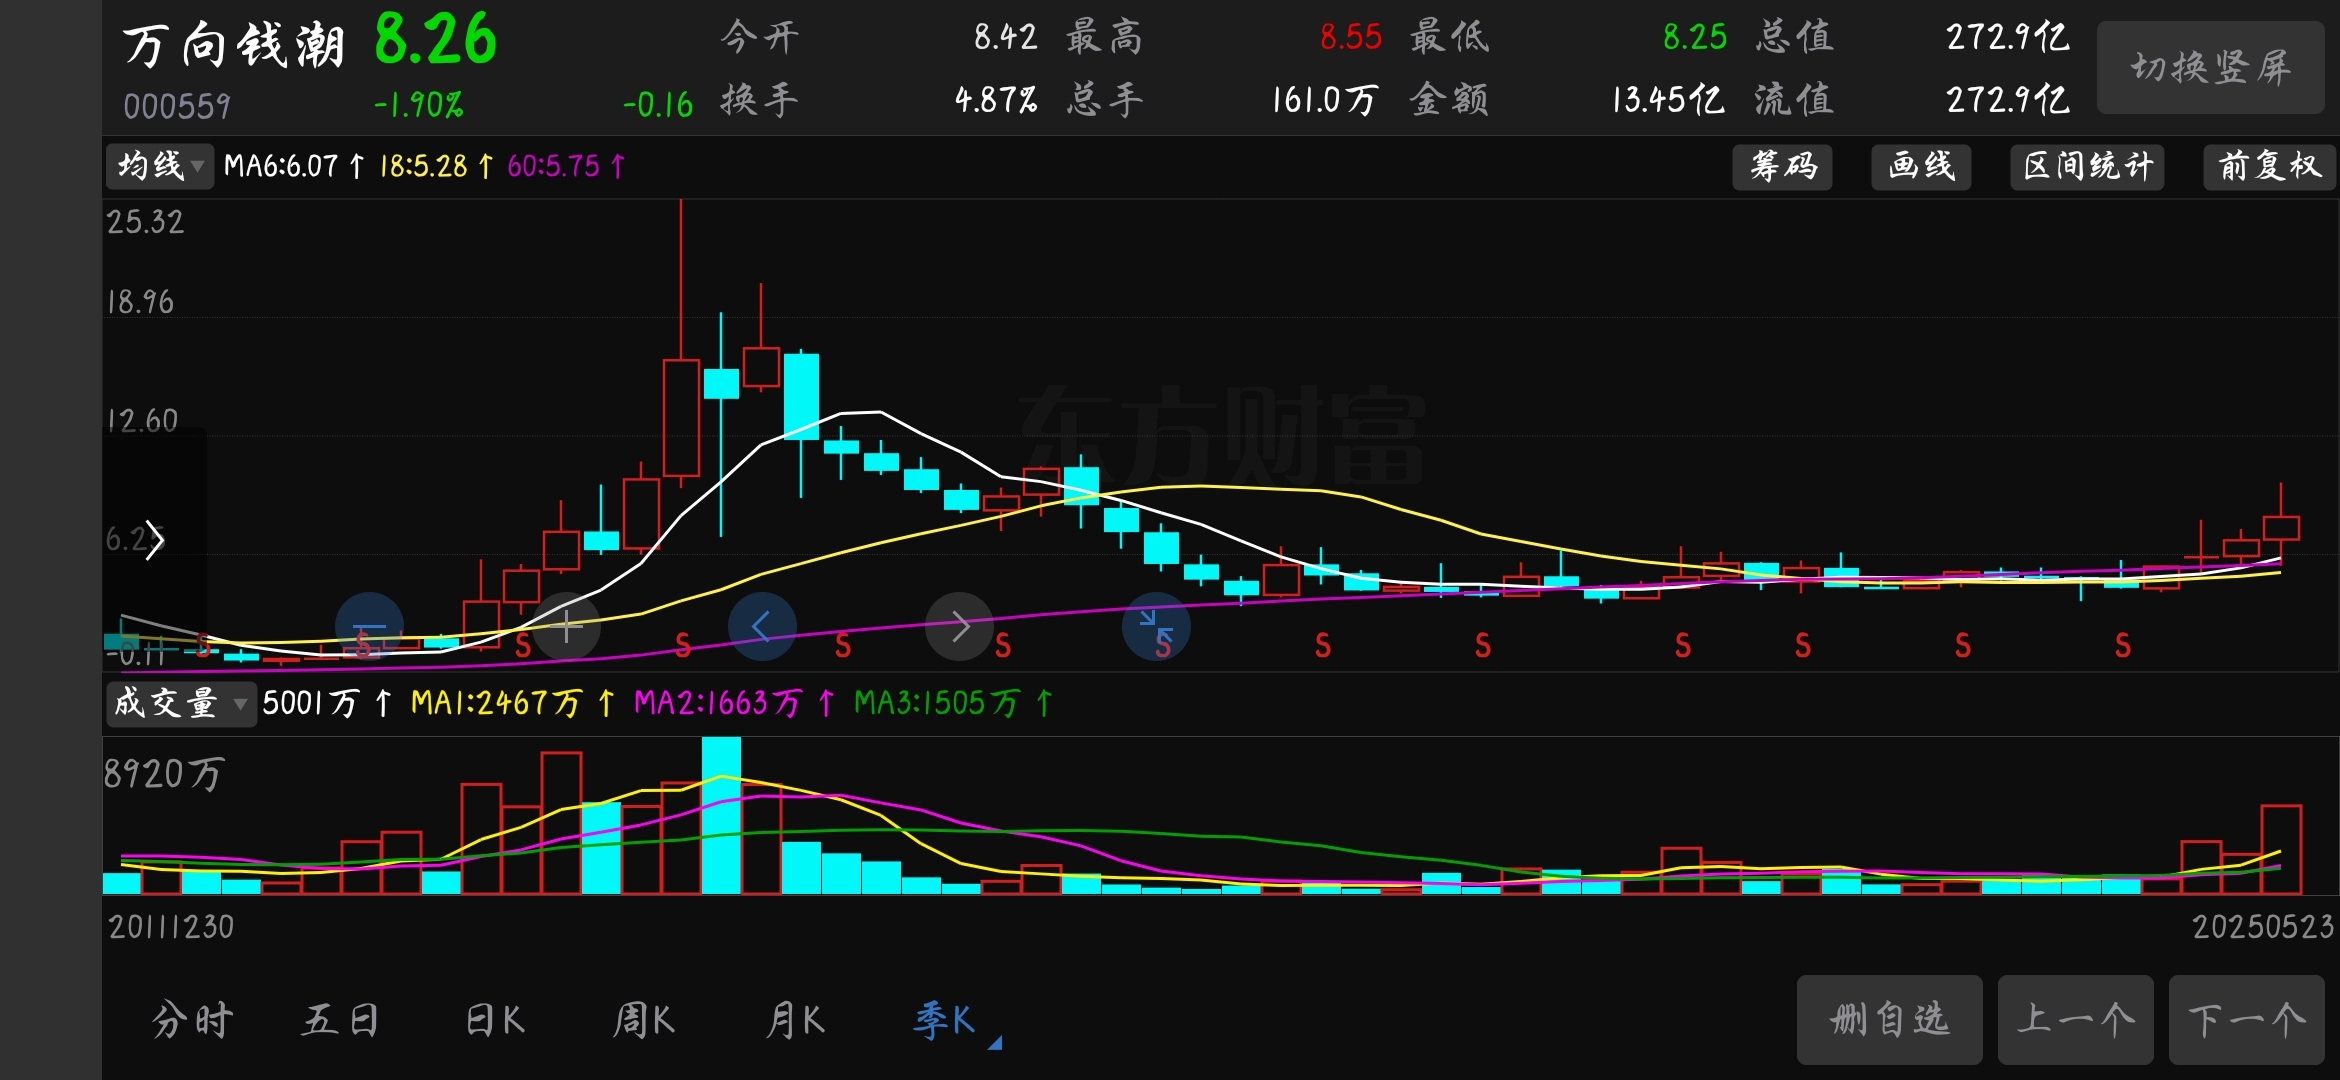The image size is (2340, 1080).
Task: Go to next stock with 下一个
Action: (2246, 1020)
